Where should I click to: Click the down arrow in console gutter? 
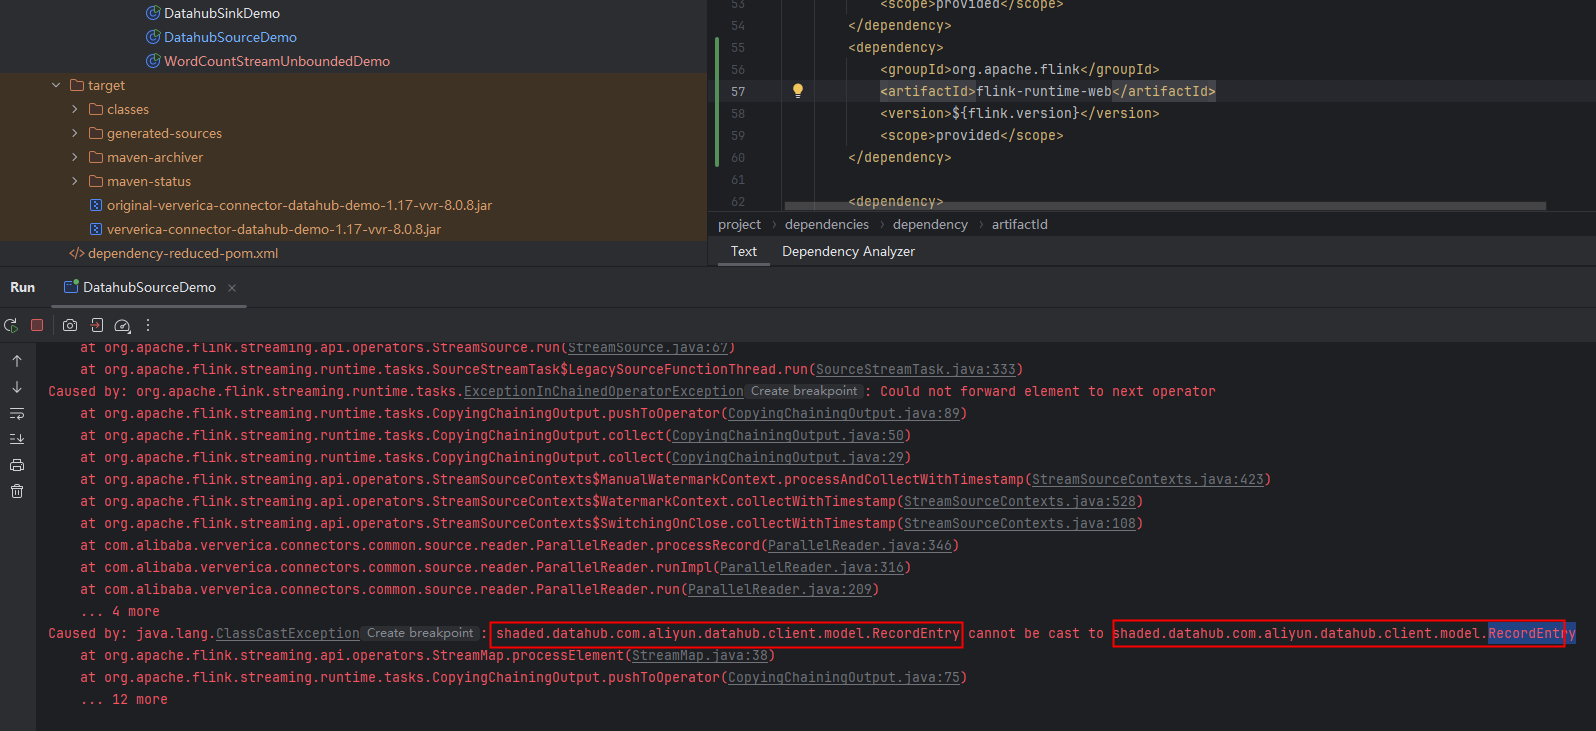17,387
